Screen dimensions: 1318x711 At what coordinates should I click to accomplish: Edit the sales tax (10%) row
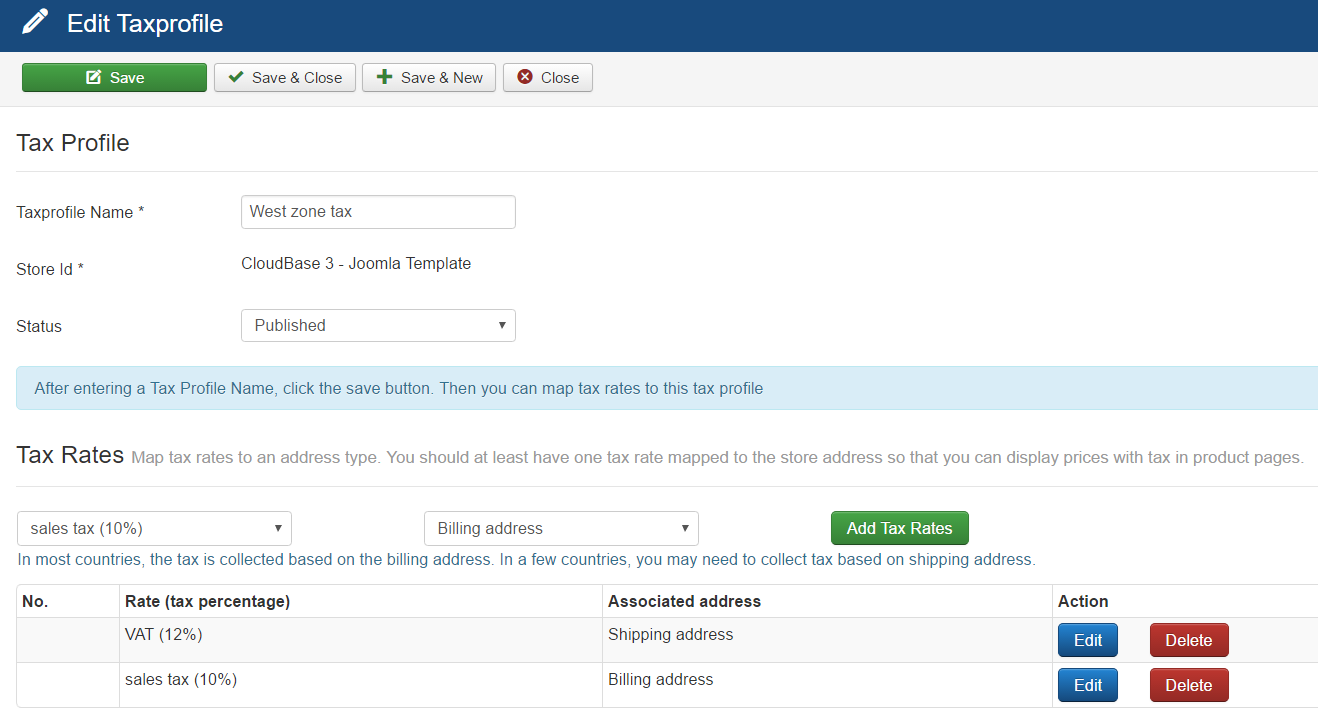pyautogui.click(x=1087, y=686)
